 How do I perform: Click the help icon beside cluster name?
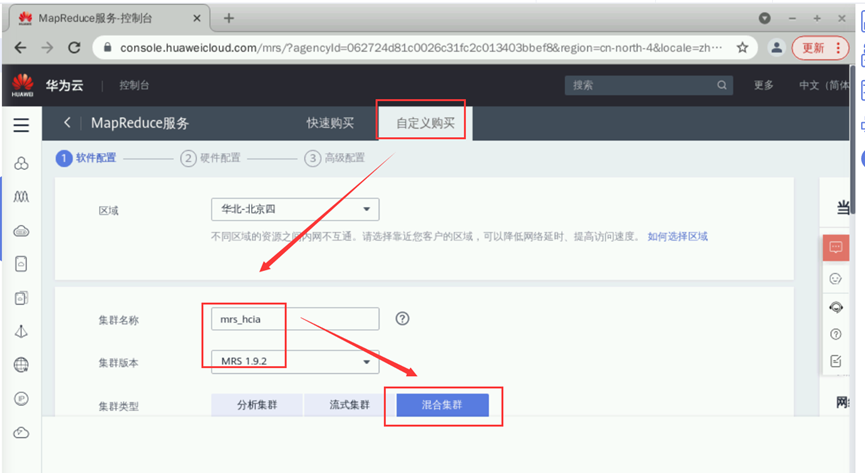tap(403, 318)
